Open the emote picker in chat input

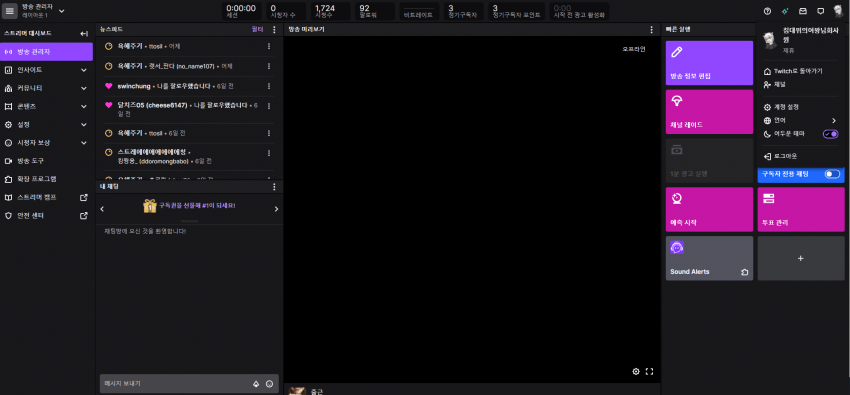click(269, 384)
